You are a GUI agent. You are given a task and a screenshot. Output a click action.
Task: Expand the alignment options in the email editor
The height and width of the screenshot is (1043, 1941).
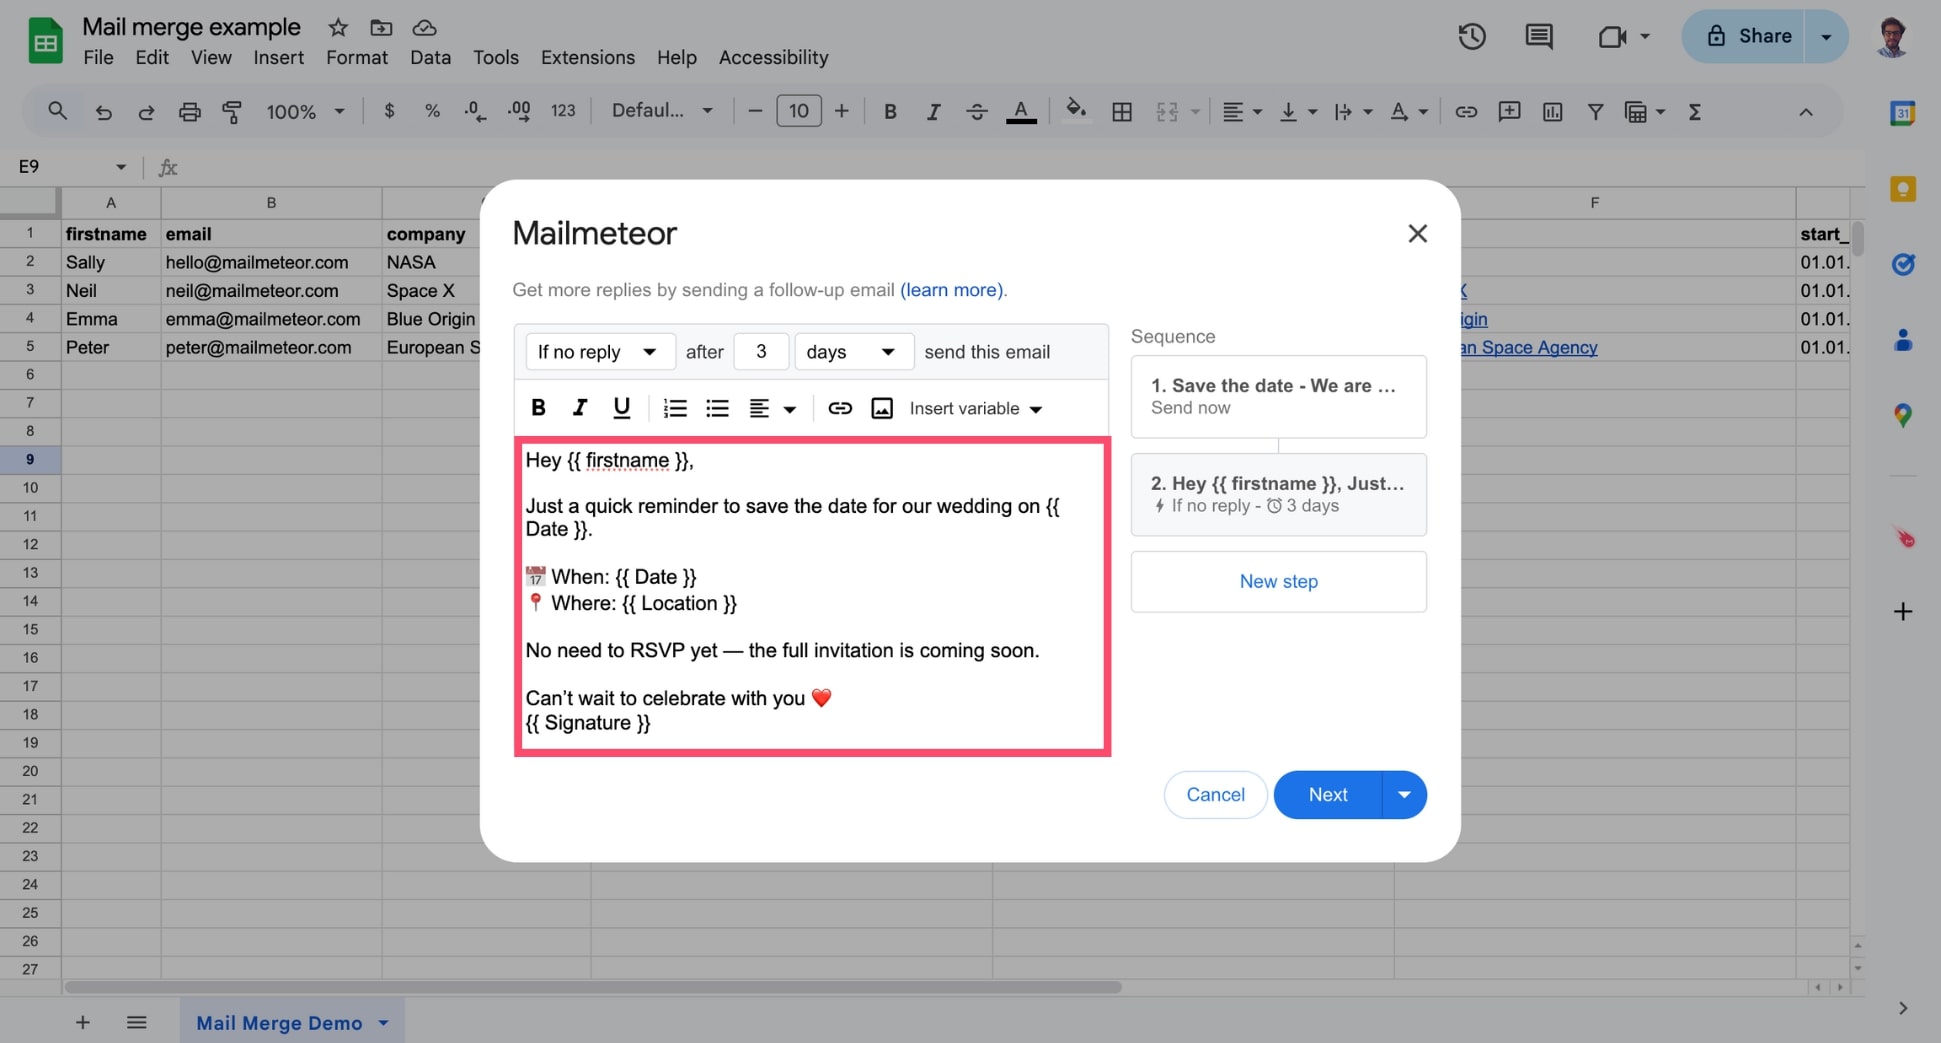790,408
